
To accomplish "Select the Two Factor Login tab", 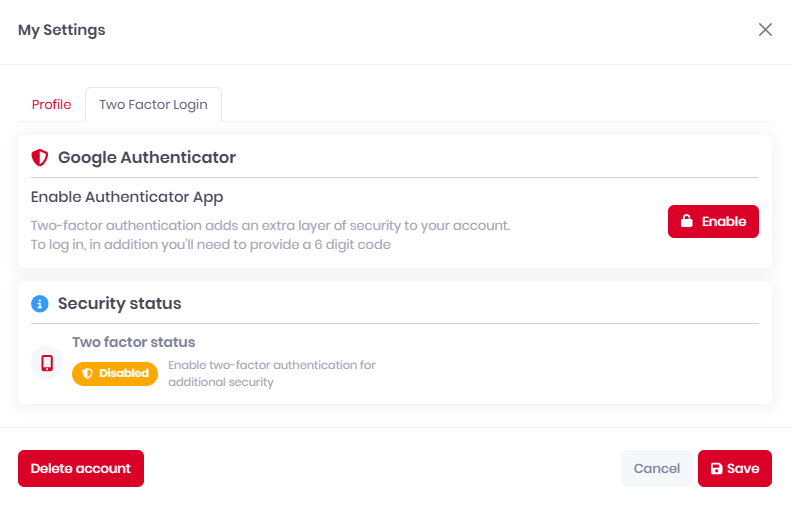I will 154,105.
